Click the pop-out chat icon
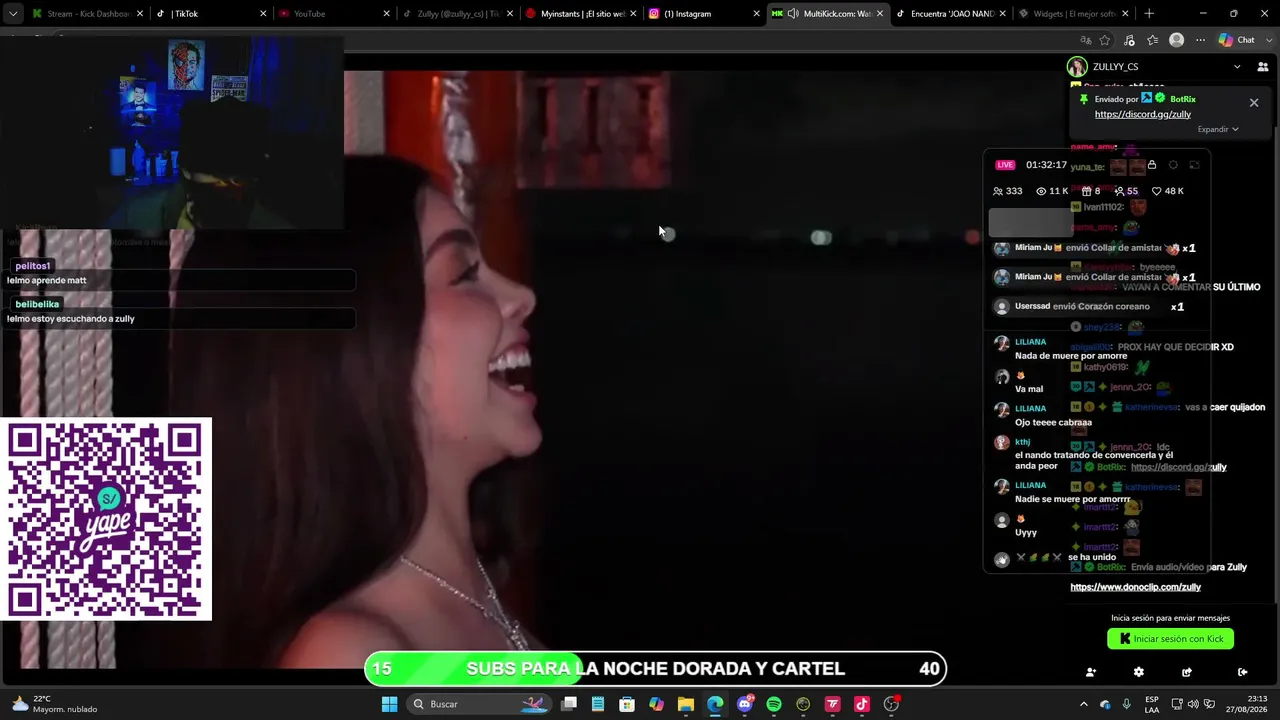1280x720 pixels. point(1187,672)
